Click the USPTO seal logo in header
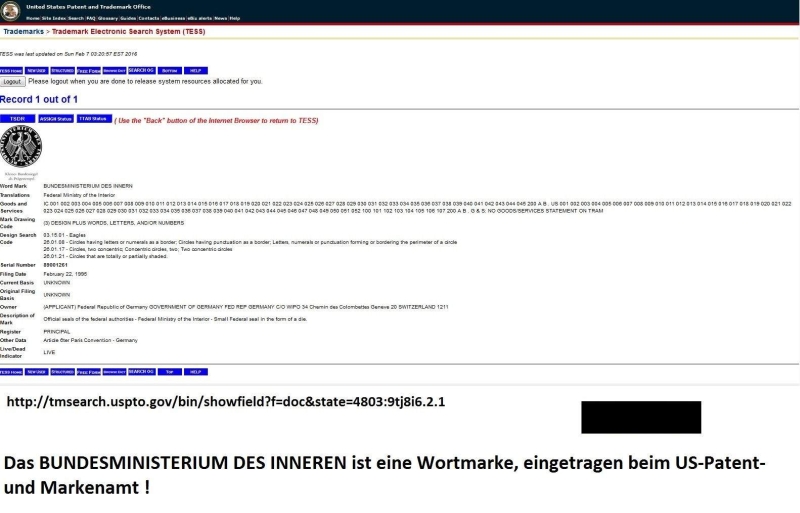 coord(12,10)
